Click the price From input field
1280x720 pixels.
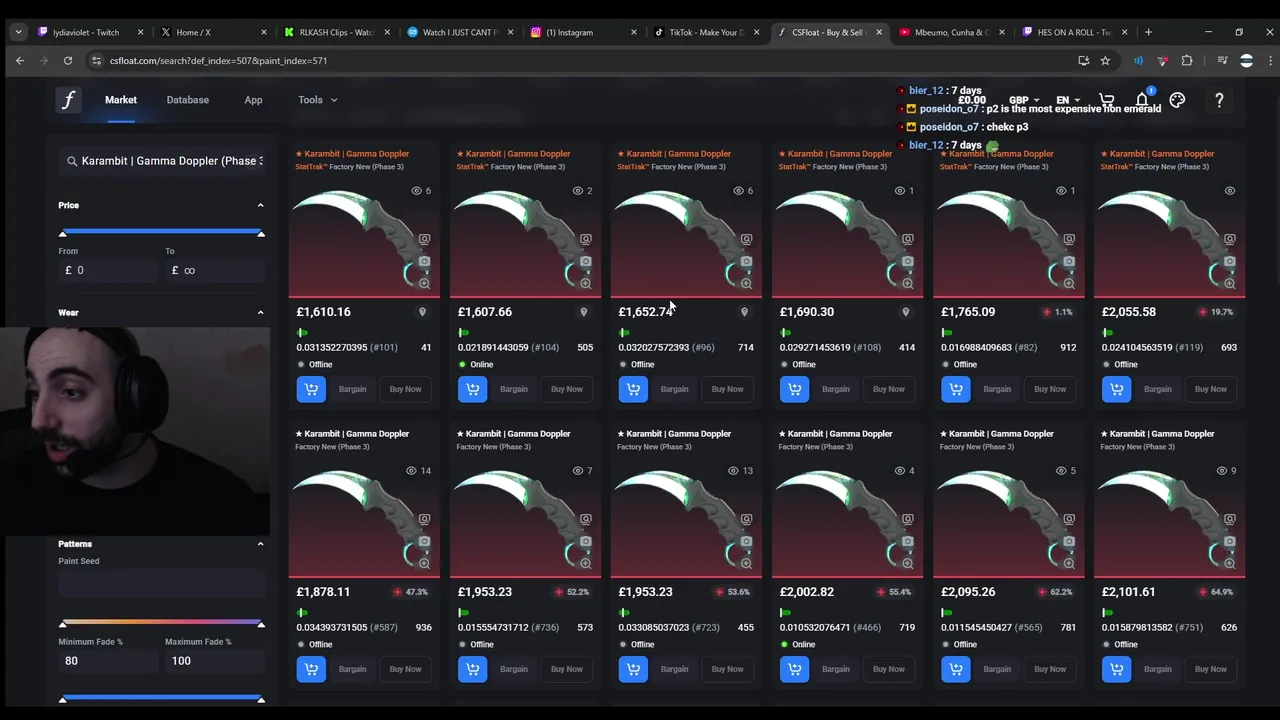108,270
